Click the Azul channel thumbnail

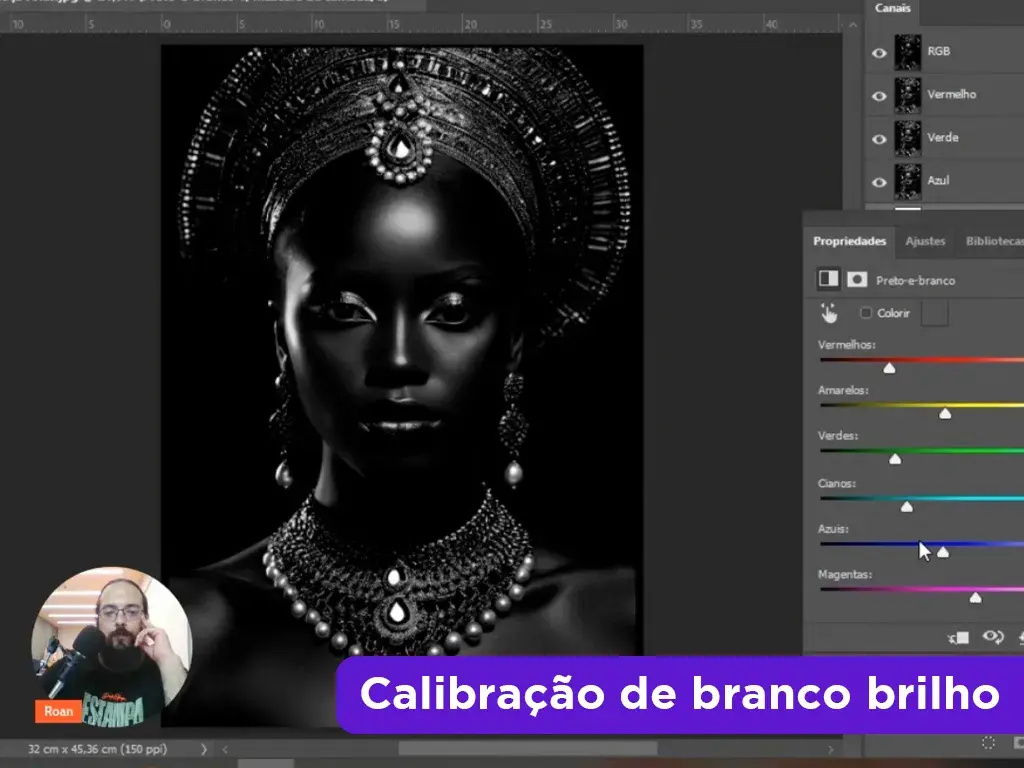[x=907, y=180]
